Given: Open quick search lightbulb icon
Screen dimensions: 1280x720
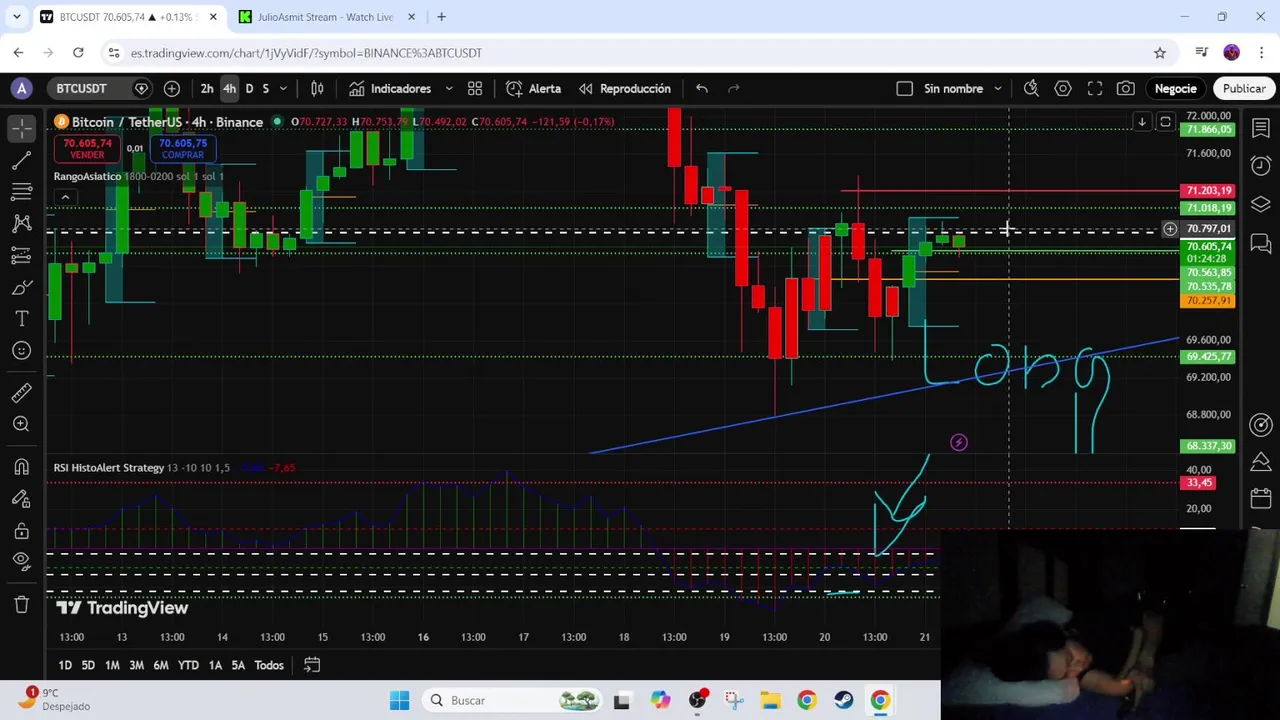Looking at the screenshot, I should (x=1031, y=89).
